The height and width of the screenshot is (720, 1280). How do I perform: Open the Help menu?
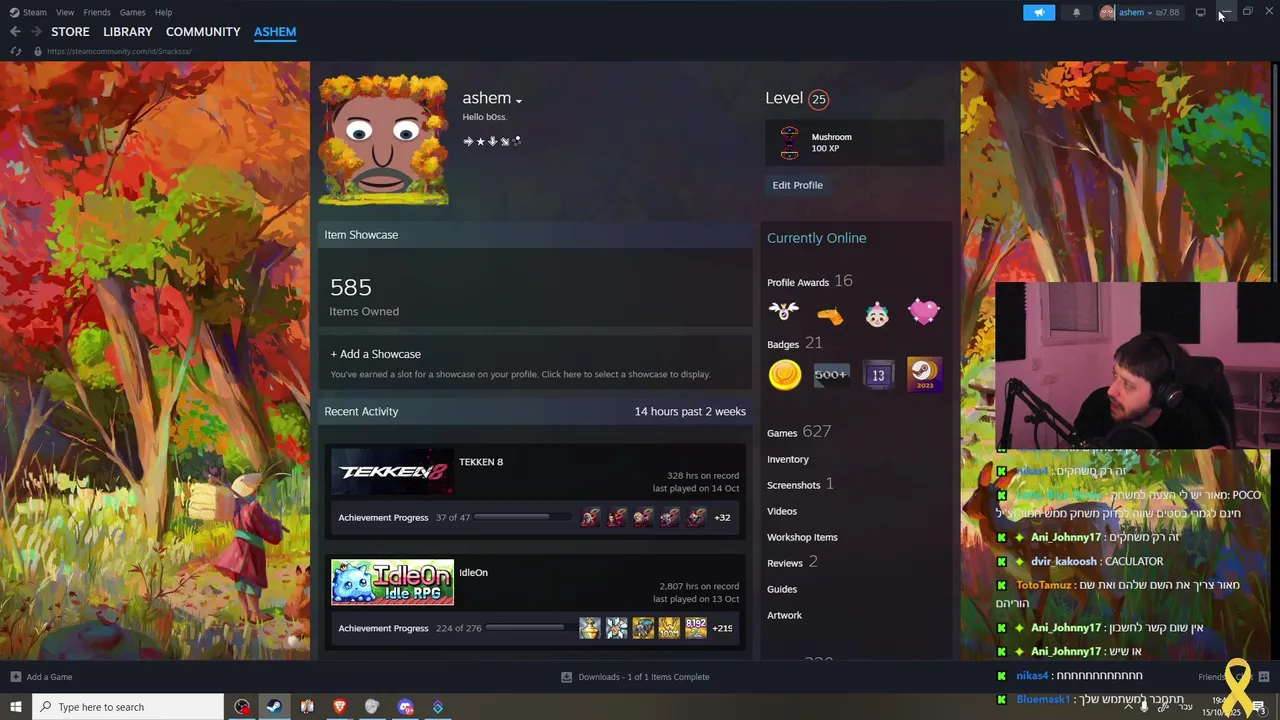click(163, 12)
